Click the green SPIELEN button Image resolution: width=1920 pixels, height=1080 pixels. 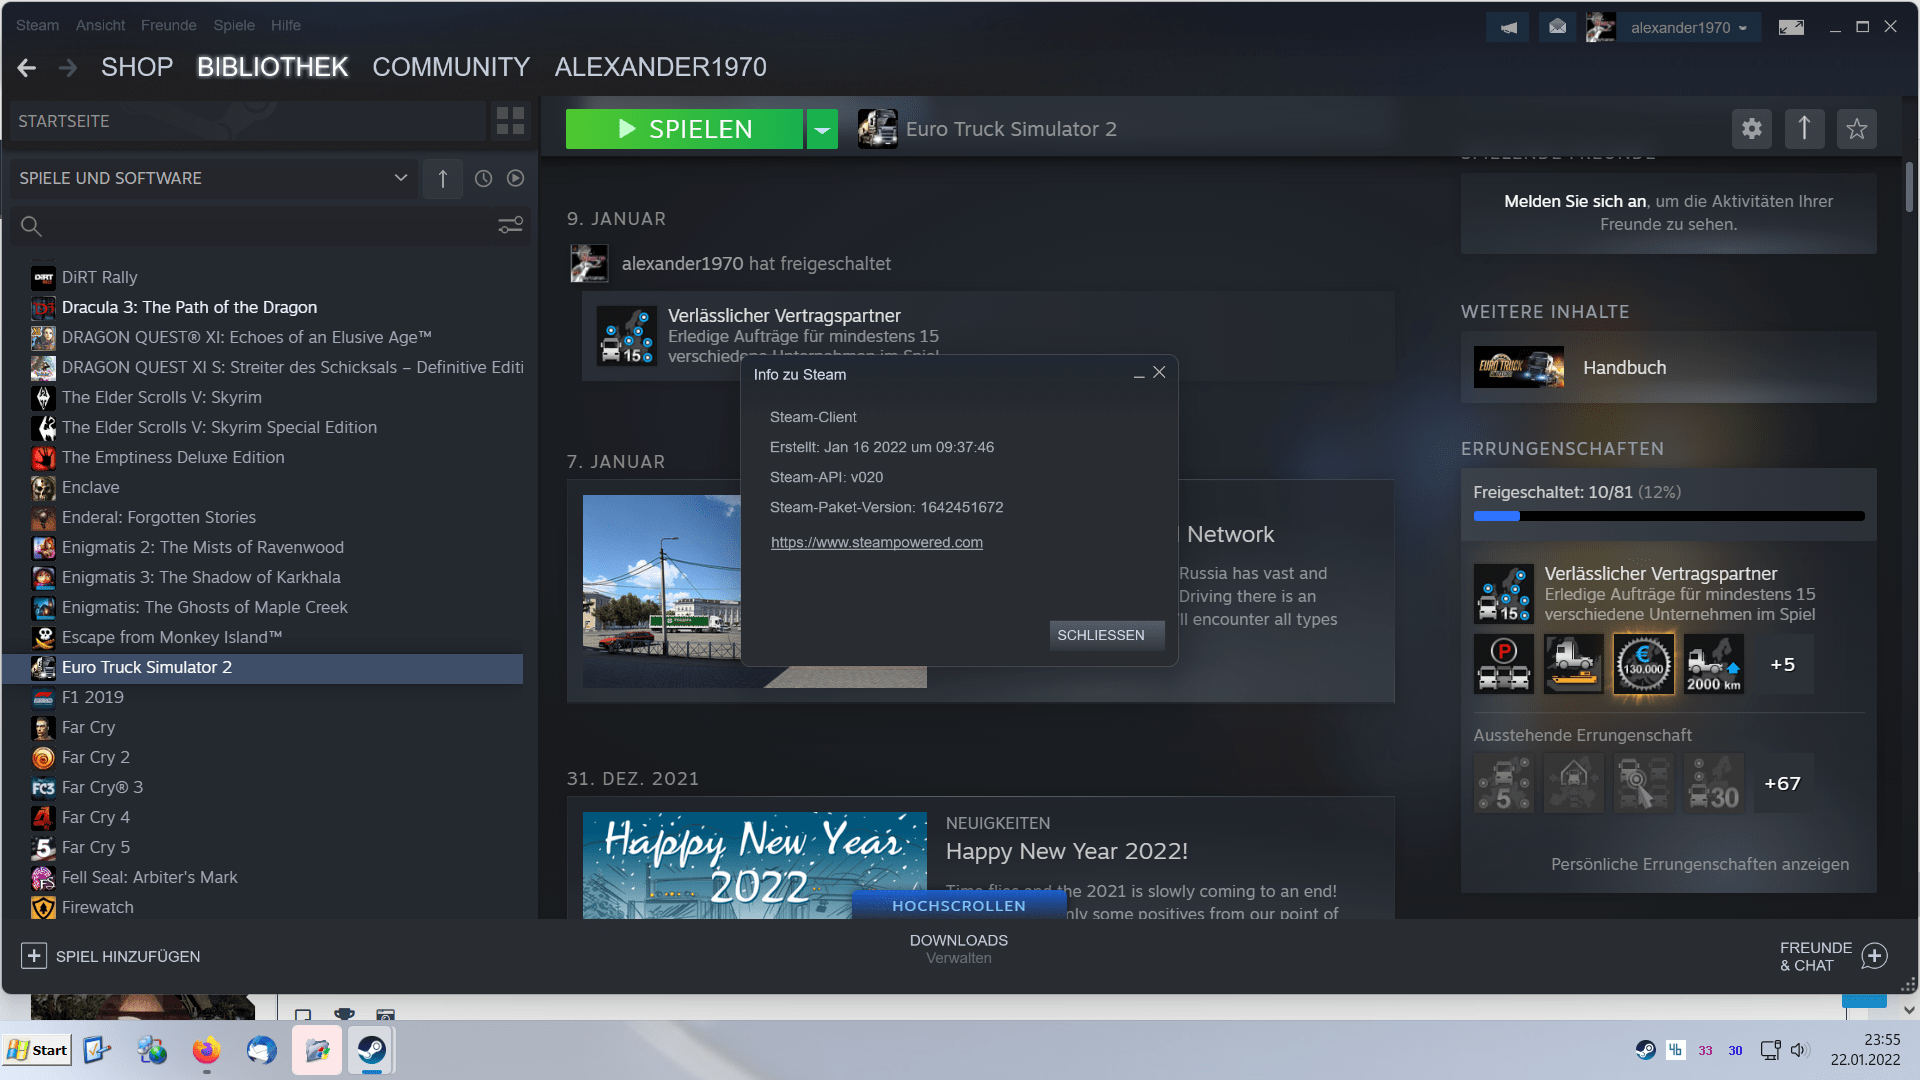[x=684, y=129]
